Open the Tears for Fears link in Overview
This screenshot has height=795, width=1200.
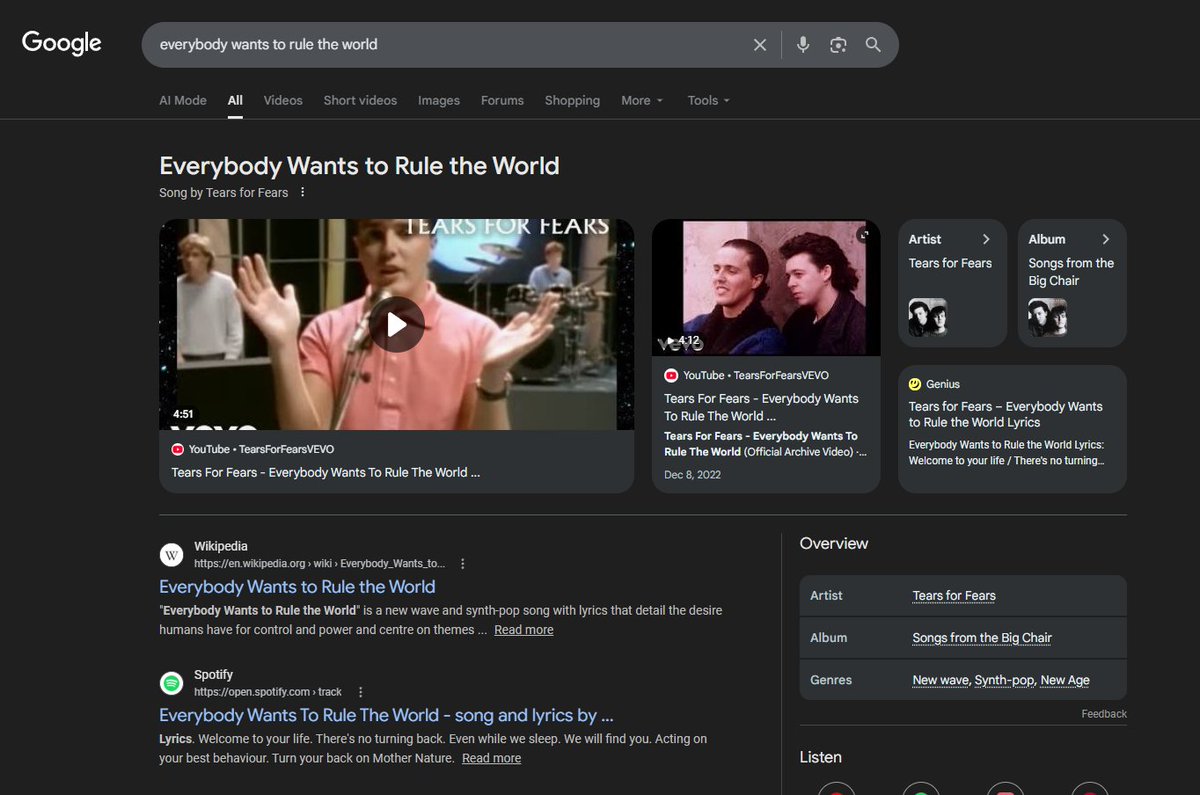coord(954,596)
